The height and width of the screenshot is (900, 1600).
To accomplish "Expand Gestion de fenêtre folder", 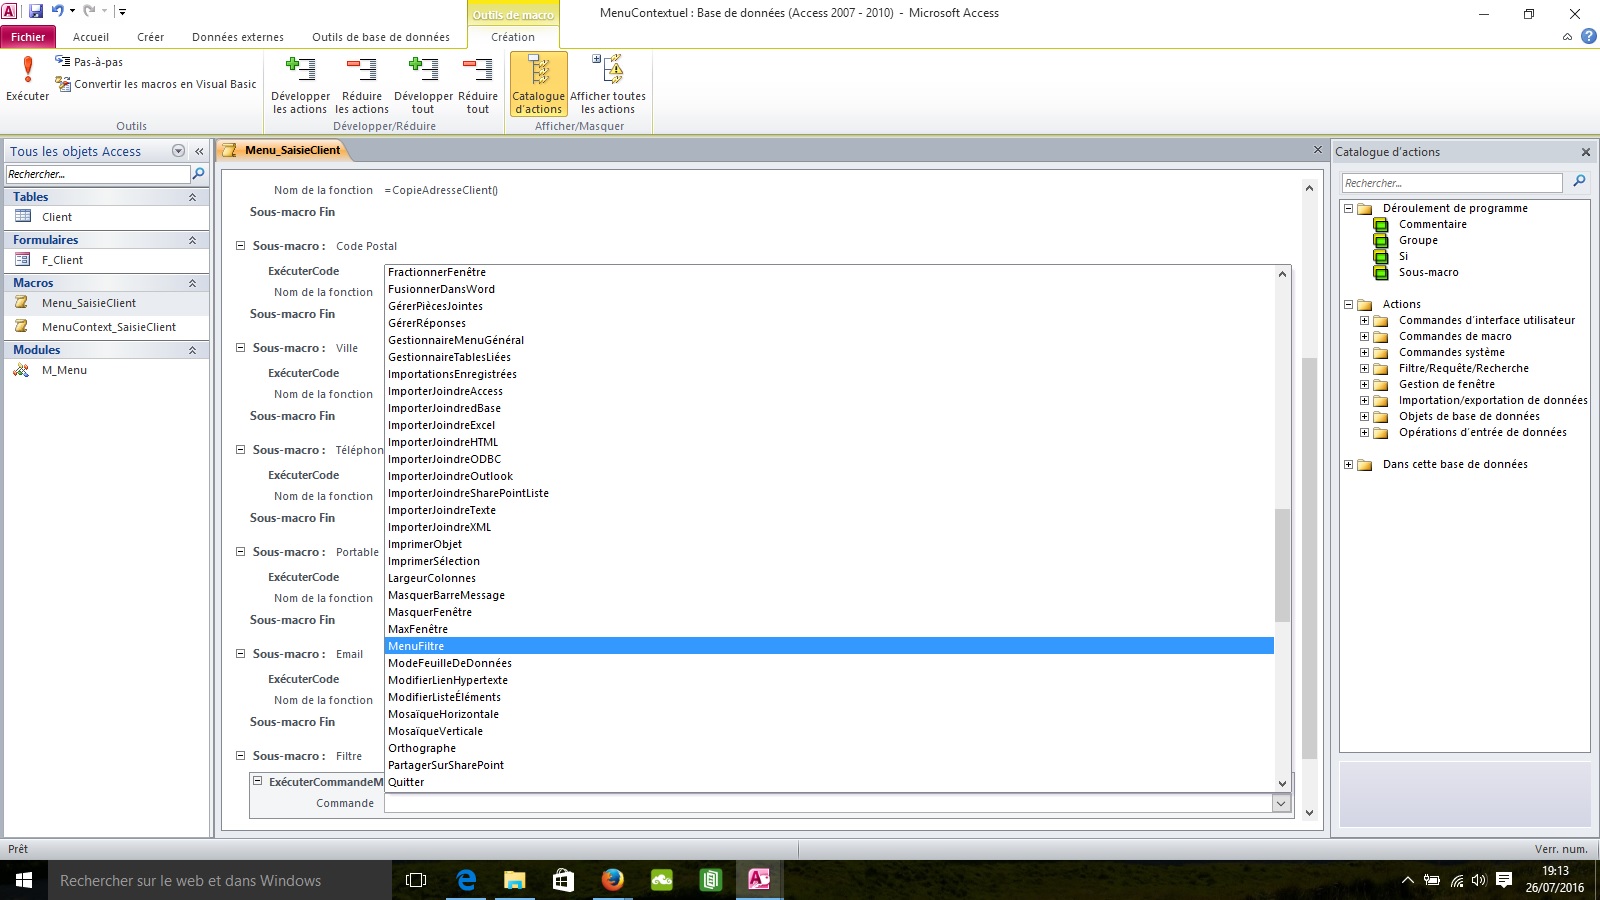I will click(1364, 384).
